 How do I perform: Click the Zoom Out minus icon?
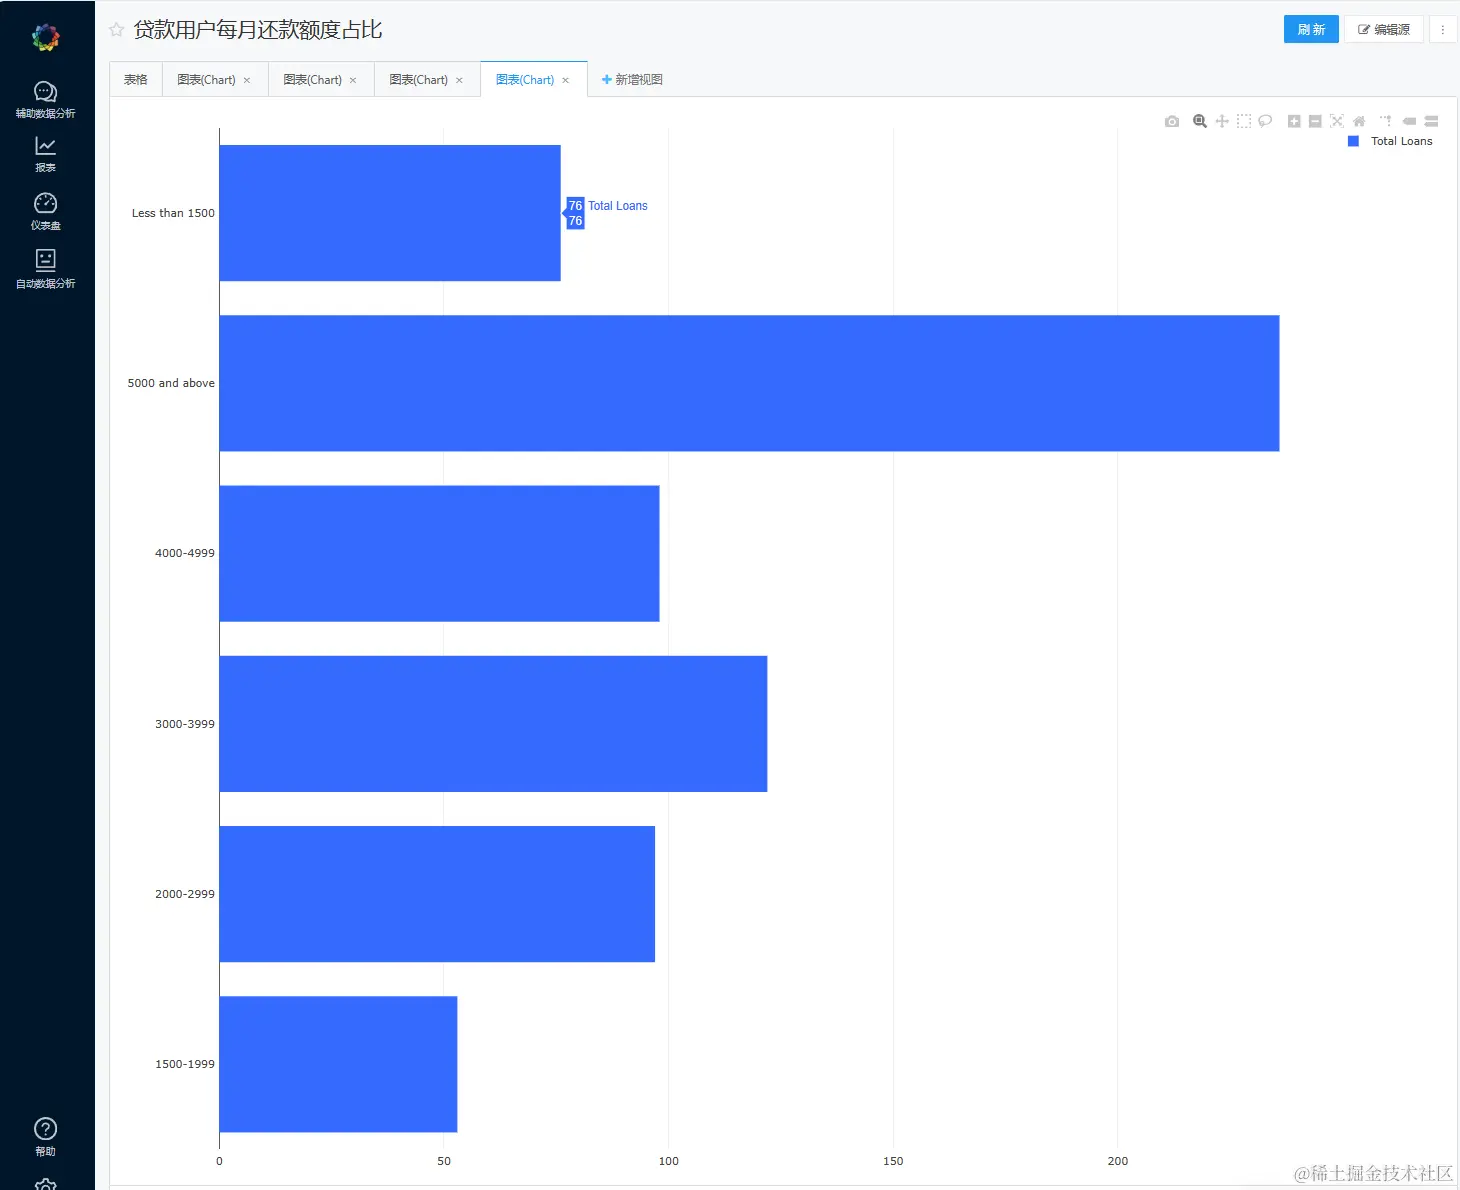pos(1315,121)
